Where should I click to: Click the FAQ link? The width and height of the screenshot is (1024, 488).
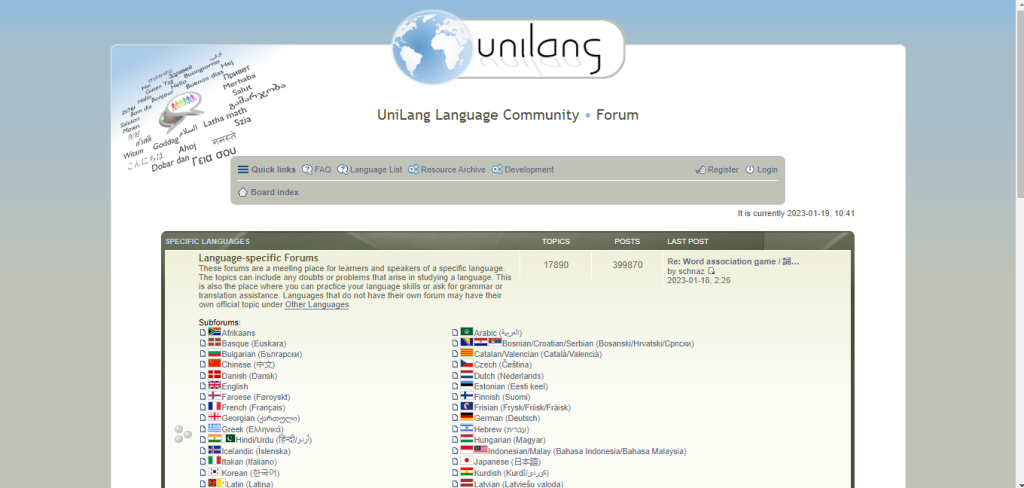tap(317, 170)
